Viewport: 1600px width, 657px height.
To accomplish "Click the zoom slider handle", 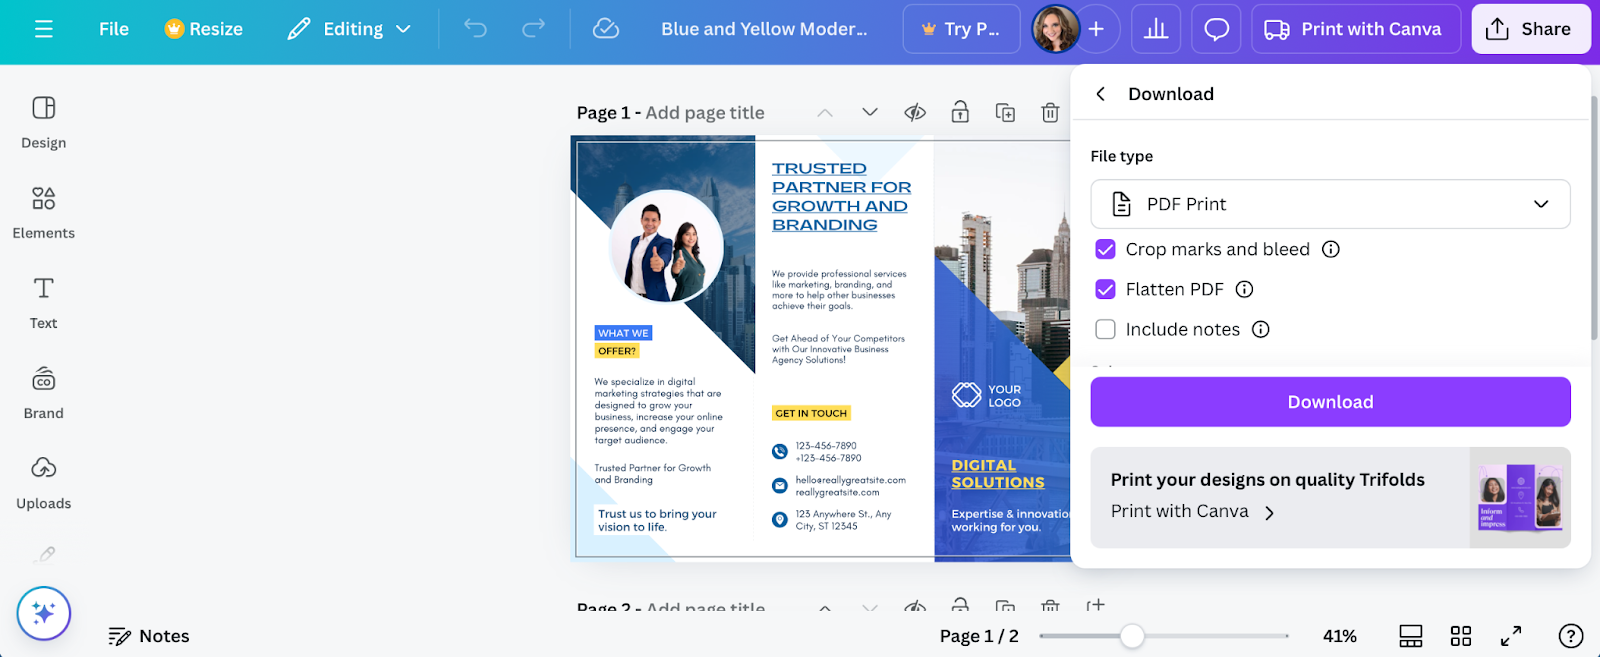I will pos(1132,636).
